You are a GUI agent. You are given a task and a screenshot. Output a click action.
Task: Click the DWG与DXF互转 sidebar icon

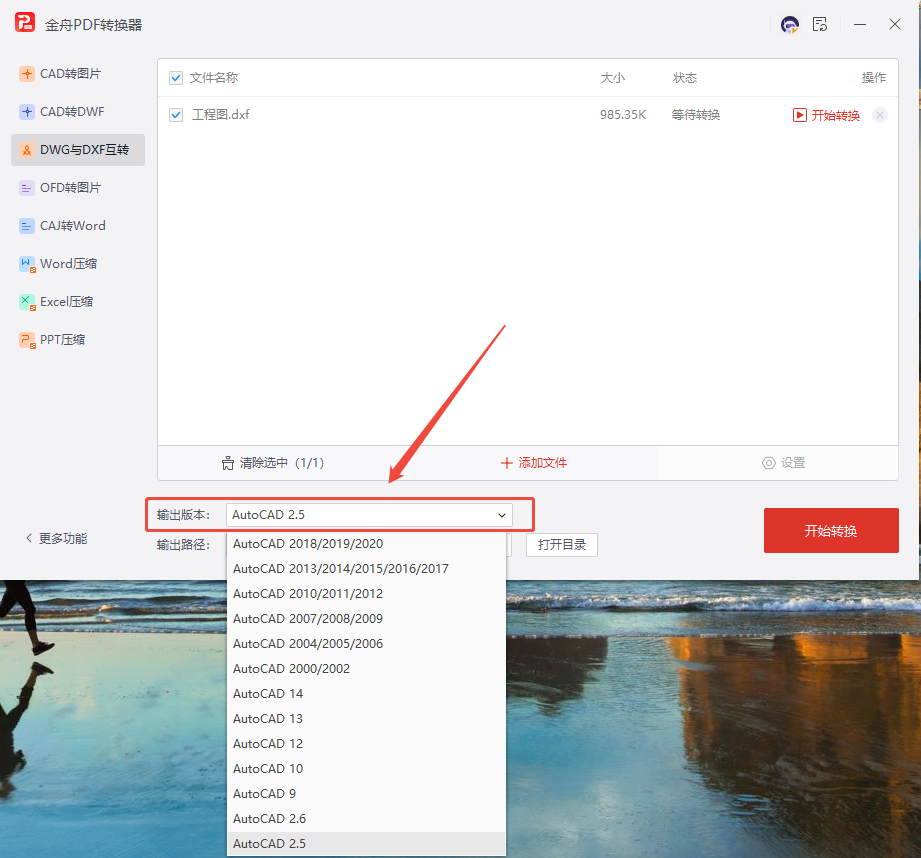[x=26, y=150]
